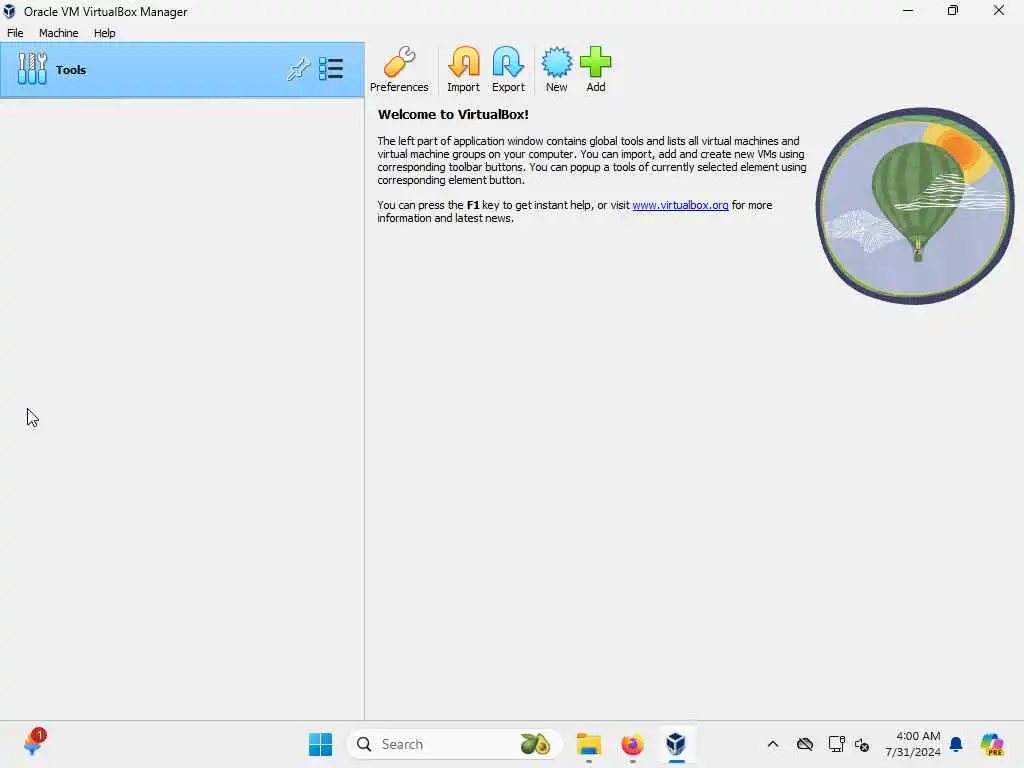Click the muted volume tray icon
The height and width of the screenshot is (768, 1024).
pos(862,744)
